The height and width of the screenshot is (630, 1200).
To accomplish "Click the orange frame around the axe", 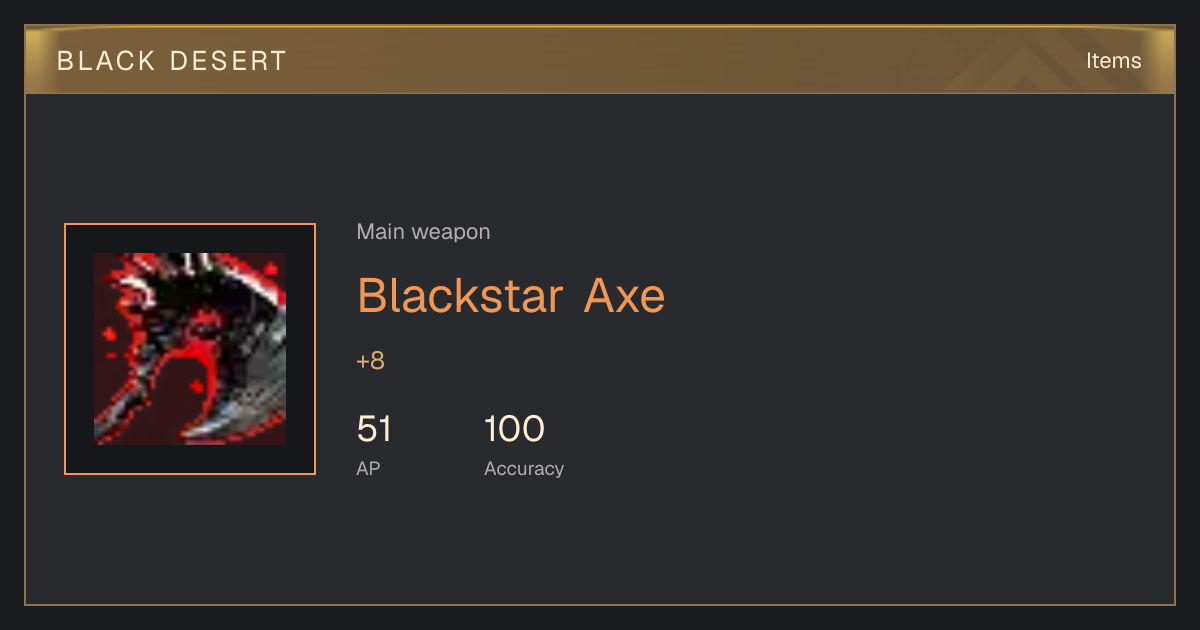I will [x=190, y=224].
